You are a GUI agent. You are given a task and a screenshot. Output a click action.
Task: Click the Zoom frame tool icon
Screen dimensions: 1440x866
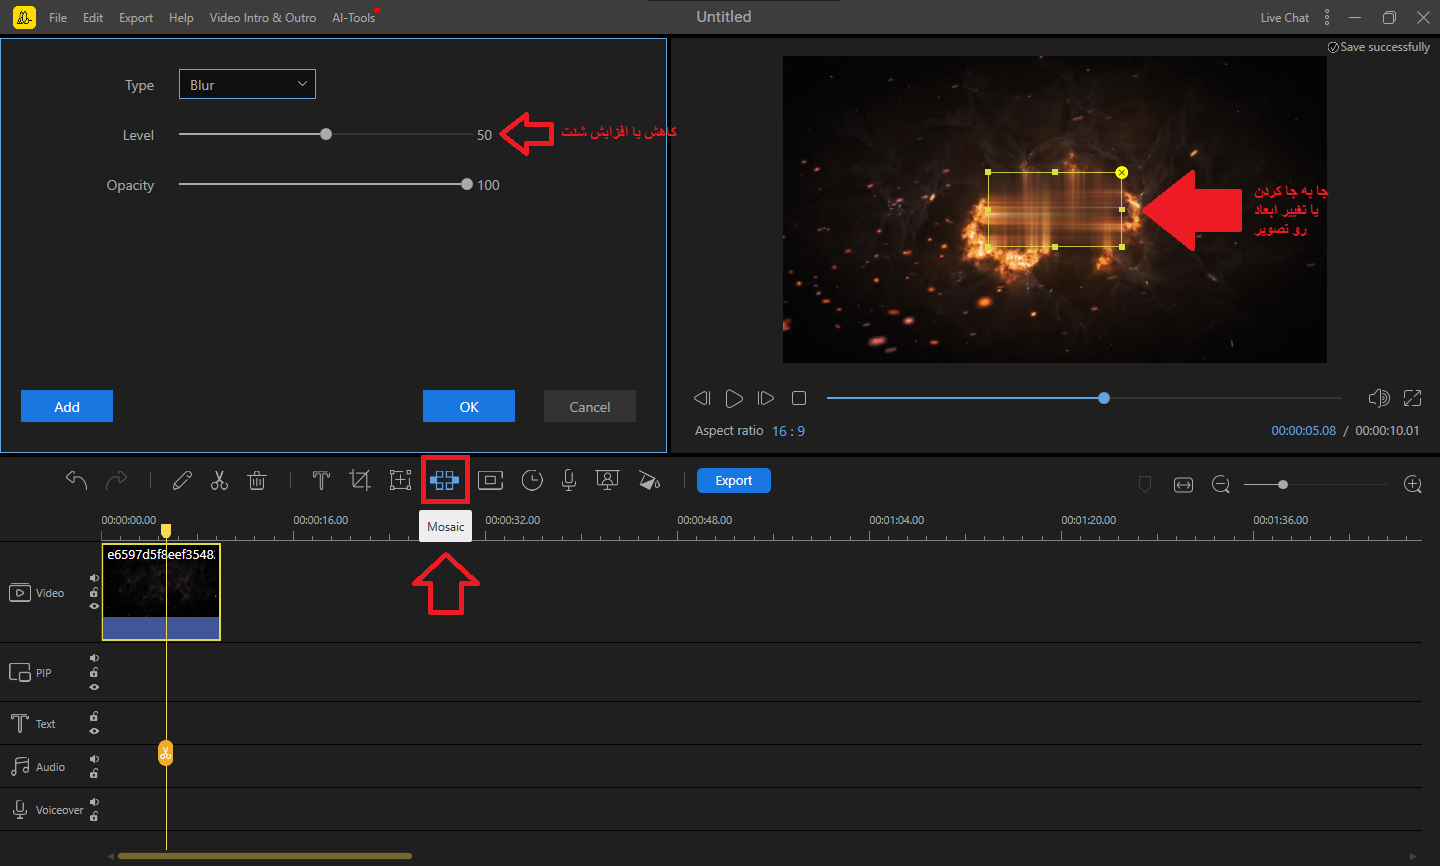point(401,481)
